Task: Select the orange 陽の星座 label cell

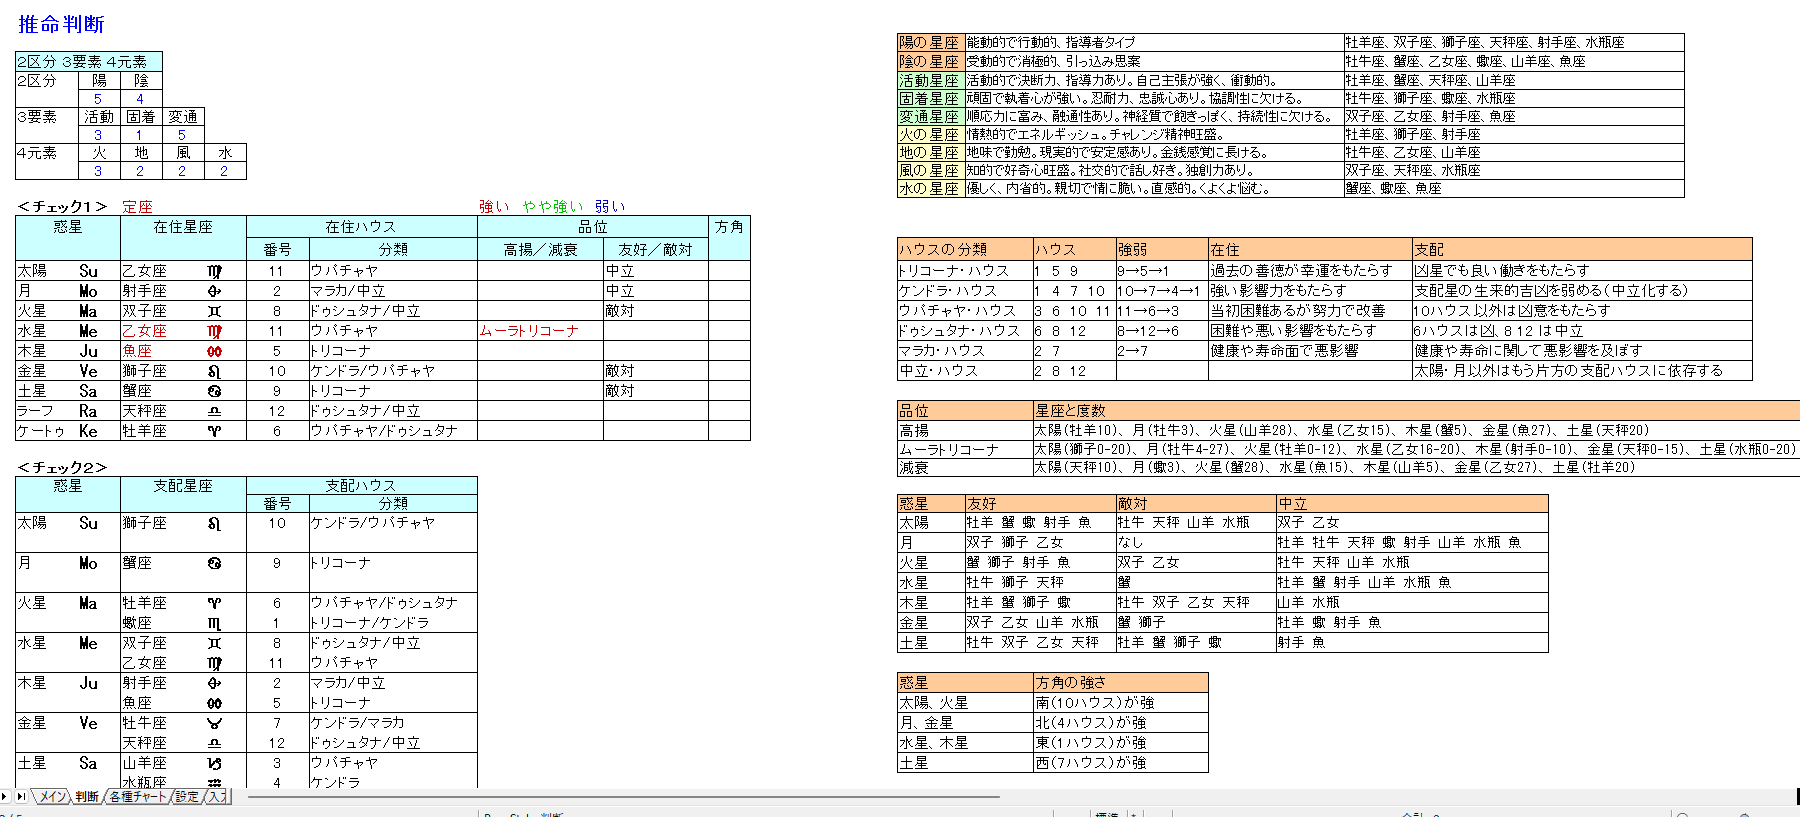Action: point(929,43)
